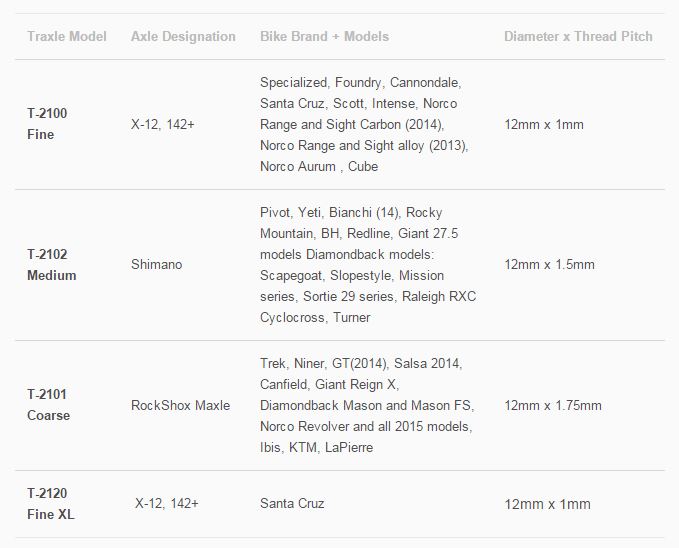Click the 12mm x 1.75mm thread pitch
The height and width of the screenshot is (548, 679).
pos(553,405)
